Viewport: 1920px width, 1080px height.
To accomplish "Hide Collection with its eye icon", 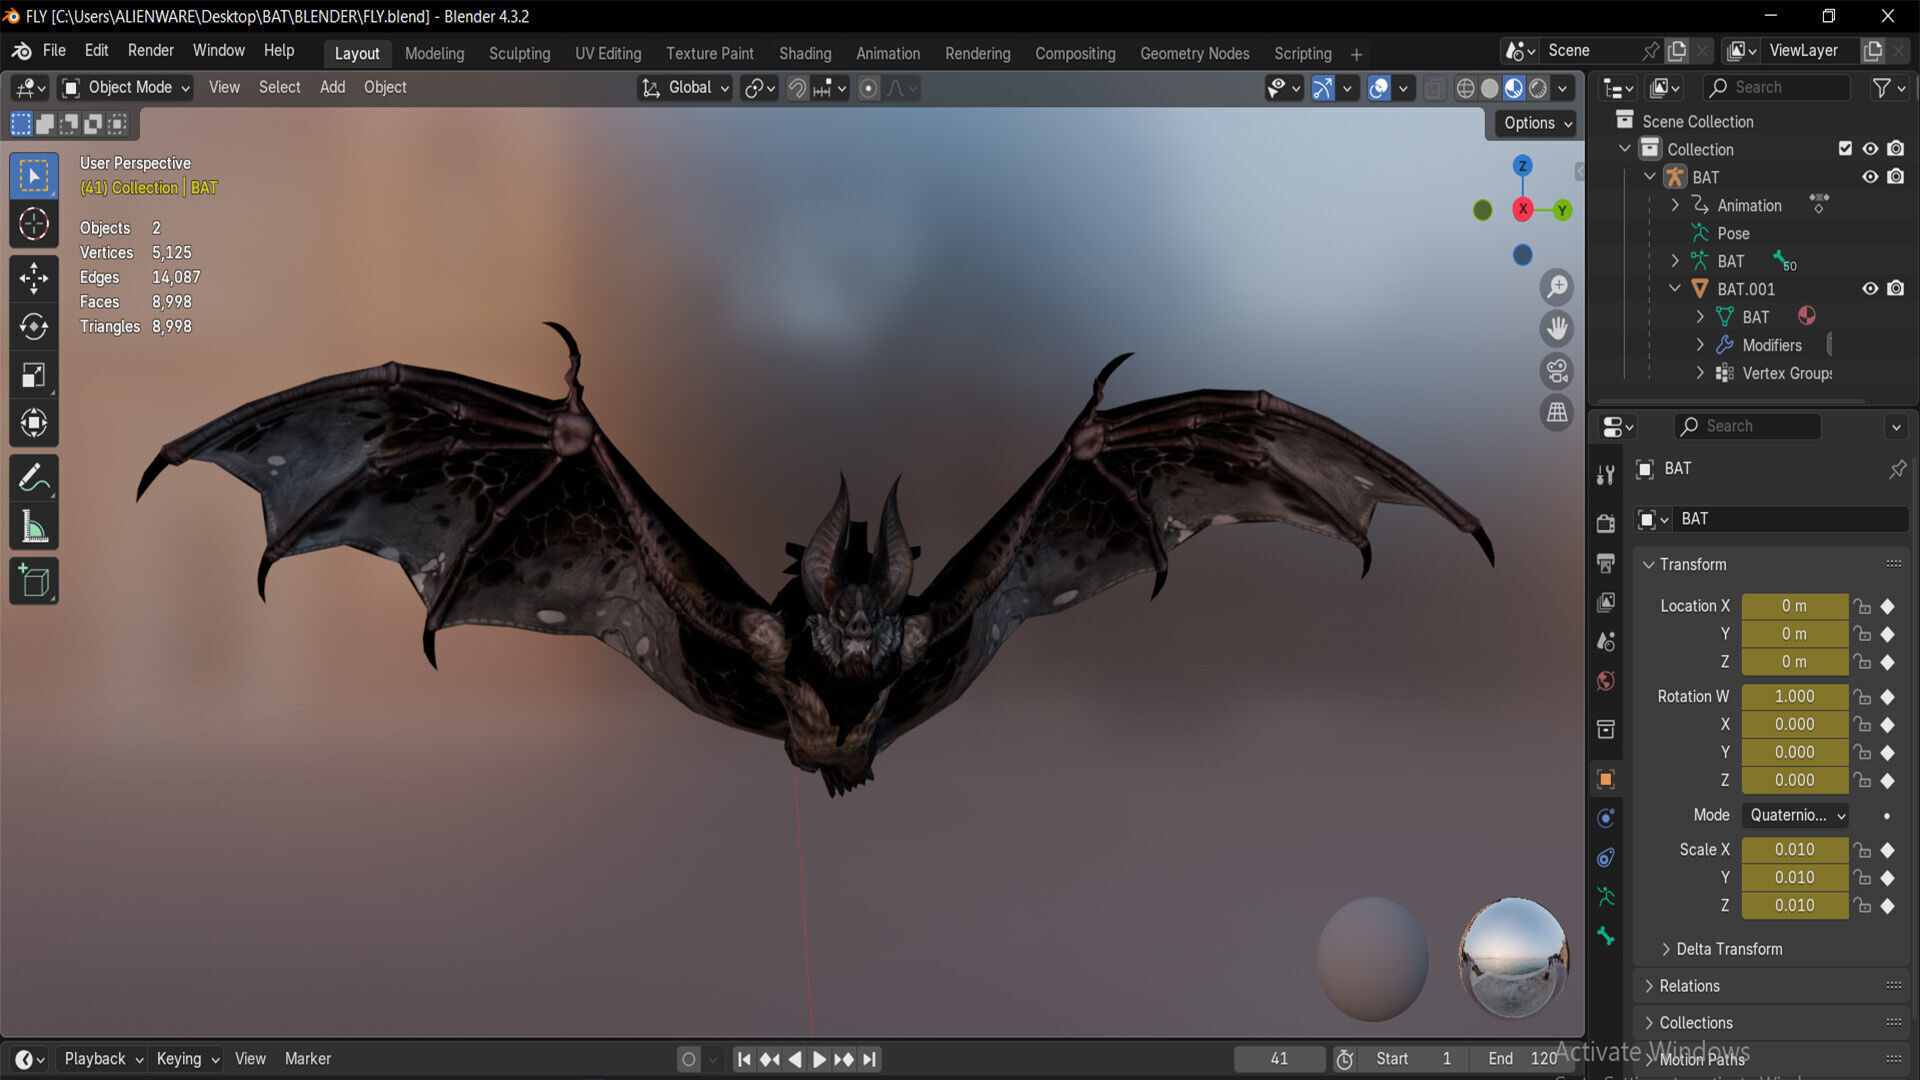I will tap(1870, 149).
